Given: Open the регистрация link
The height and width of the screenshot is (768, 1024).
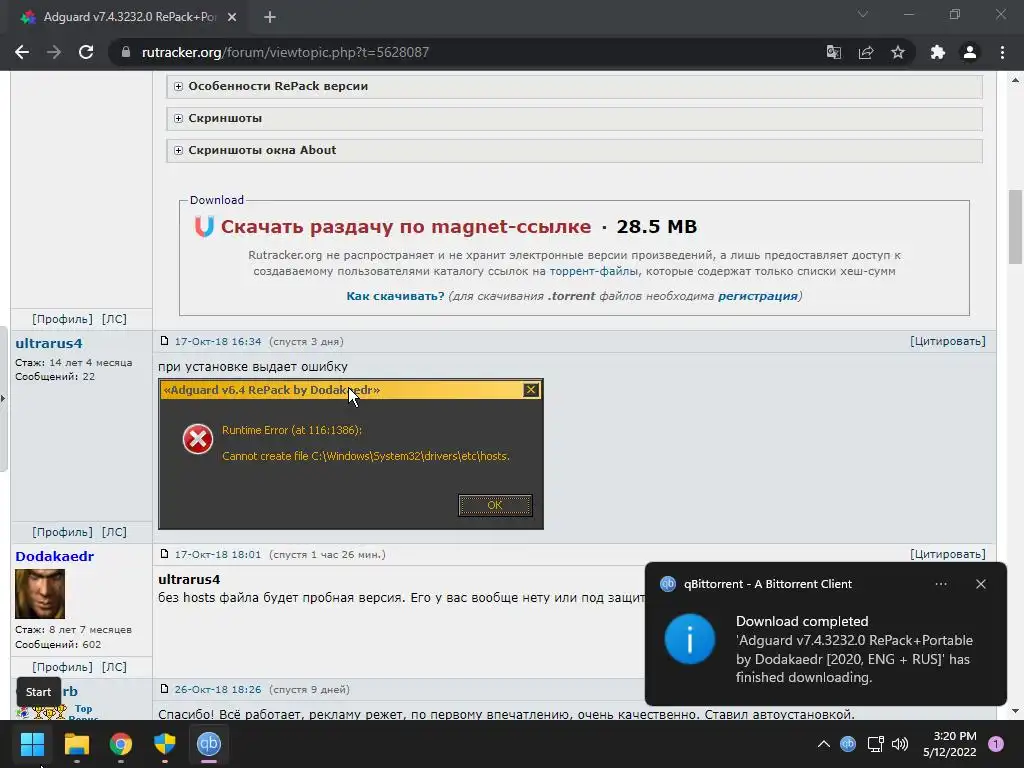Looking at the screenshot, I should (758, 296).
